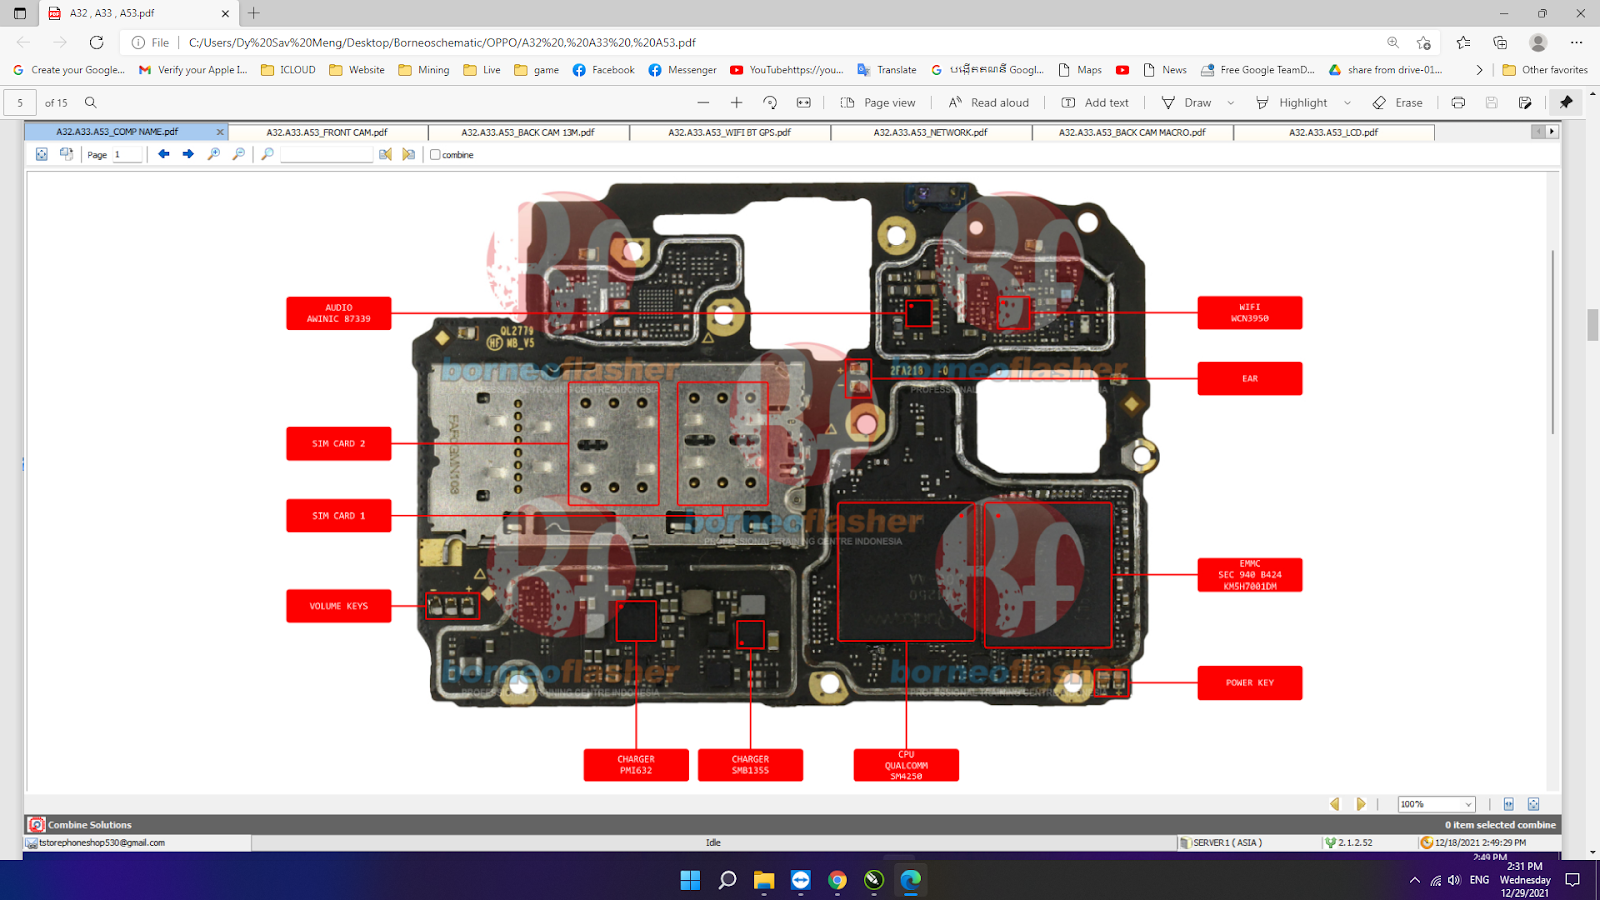Click the yellow previous triangle near zoom
The height and width of the screenshot is (900, 1600).
[x=1335, y=804]
